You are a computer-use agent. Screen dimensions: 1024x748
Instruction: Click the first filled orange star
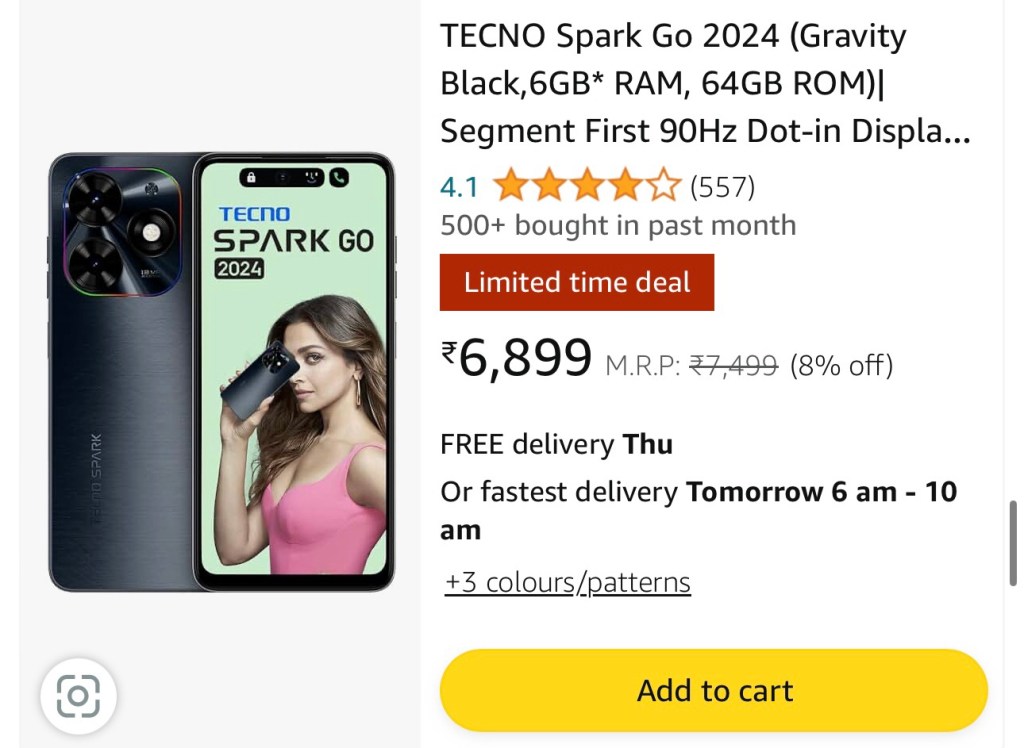[x=510, y=186]
